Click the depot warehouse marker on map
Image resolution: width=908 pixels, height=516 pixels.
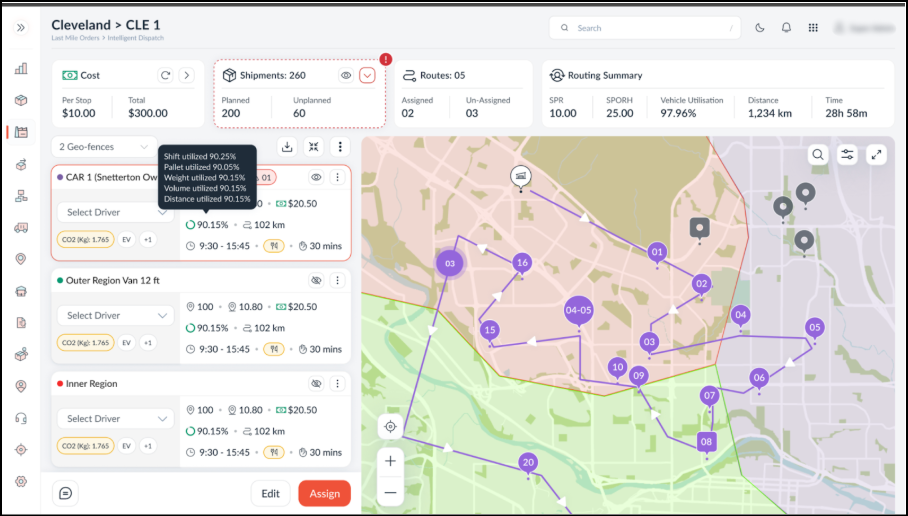click(521, 177)
